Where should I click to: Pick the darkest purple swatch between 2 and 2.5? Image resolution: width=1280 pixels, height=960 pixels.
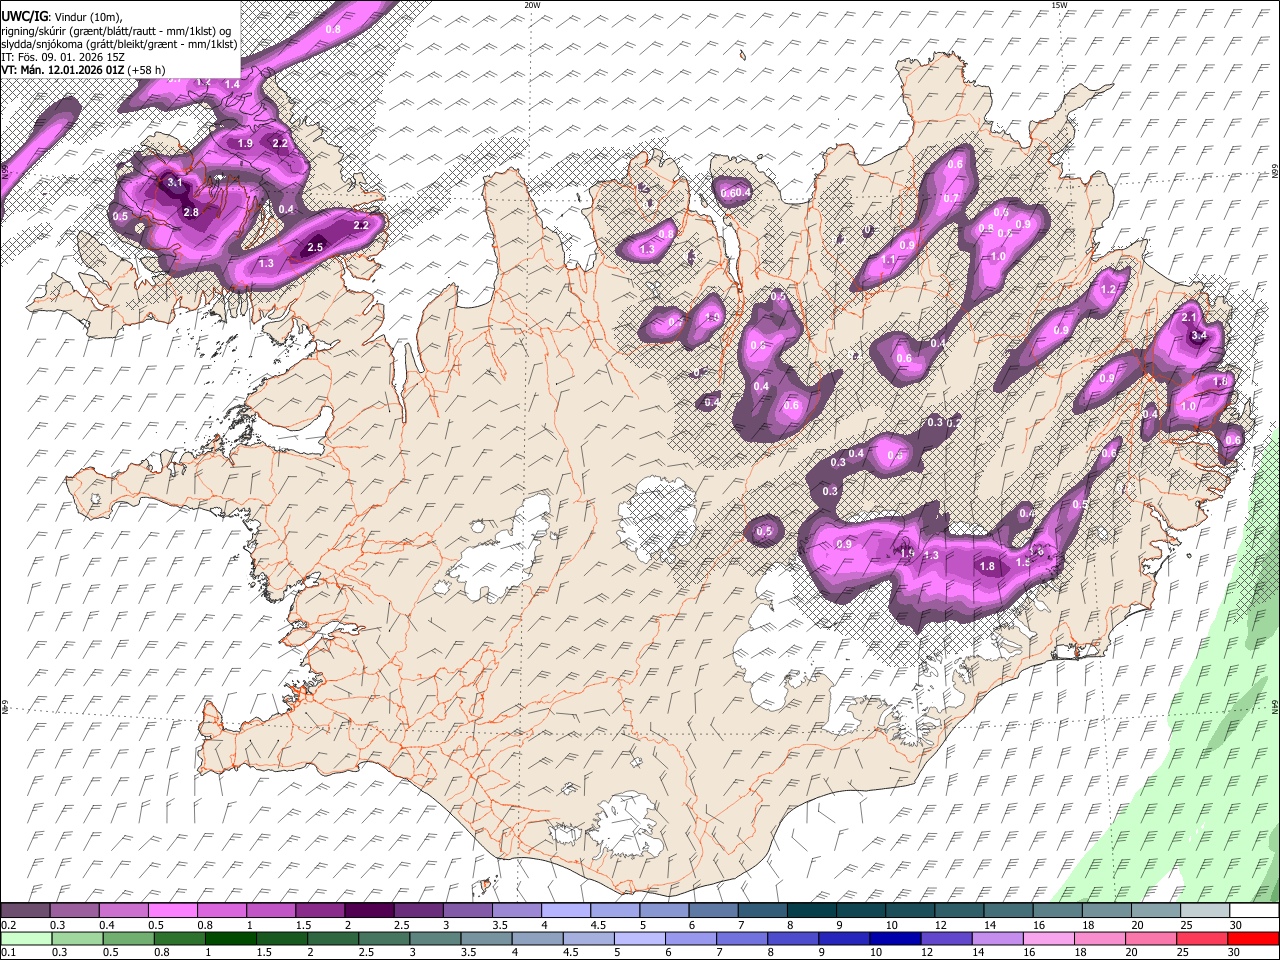tap(369, 911)
